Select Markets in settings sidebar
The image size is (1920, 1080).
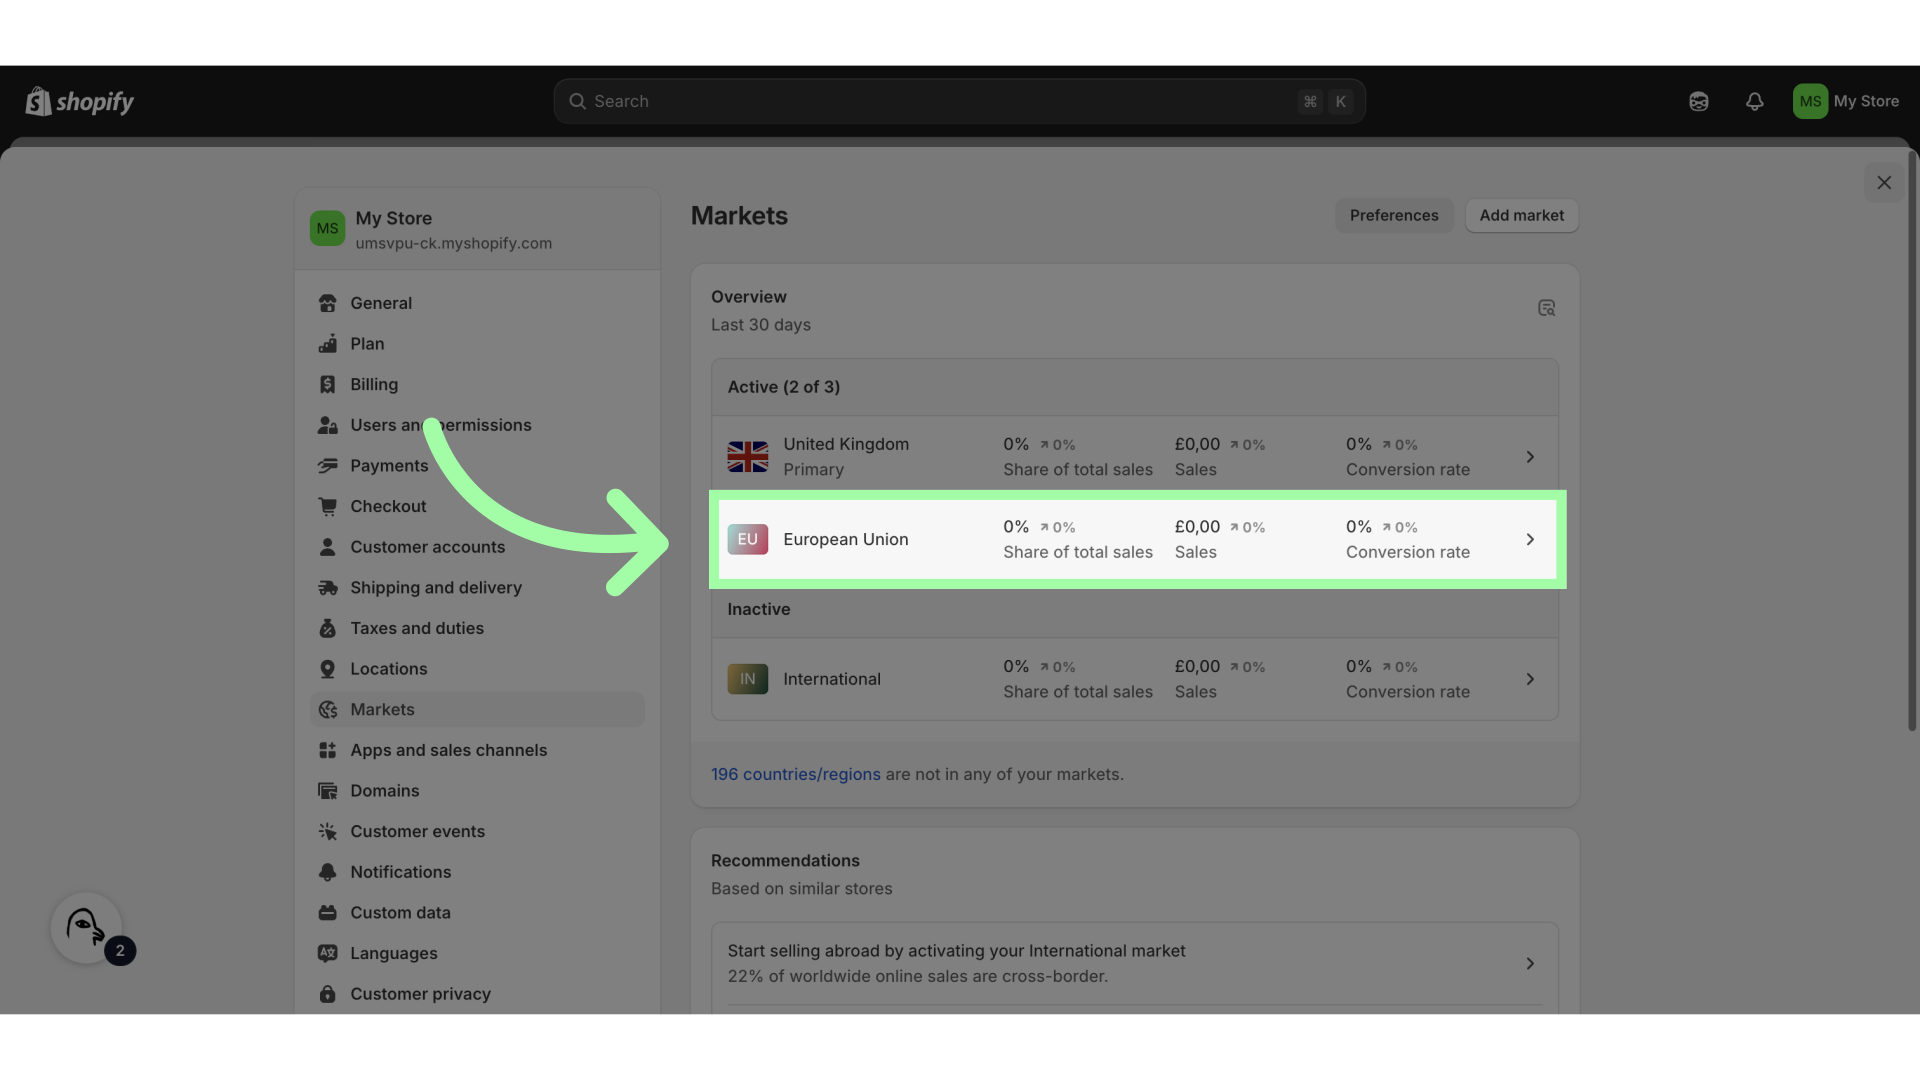(477, 710)
